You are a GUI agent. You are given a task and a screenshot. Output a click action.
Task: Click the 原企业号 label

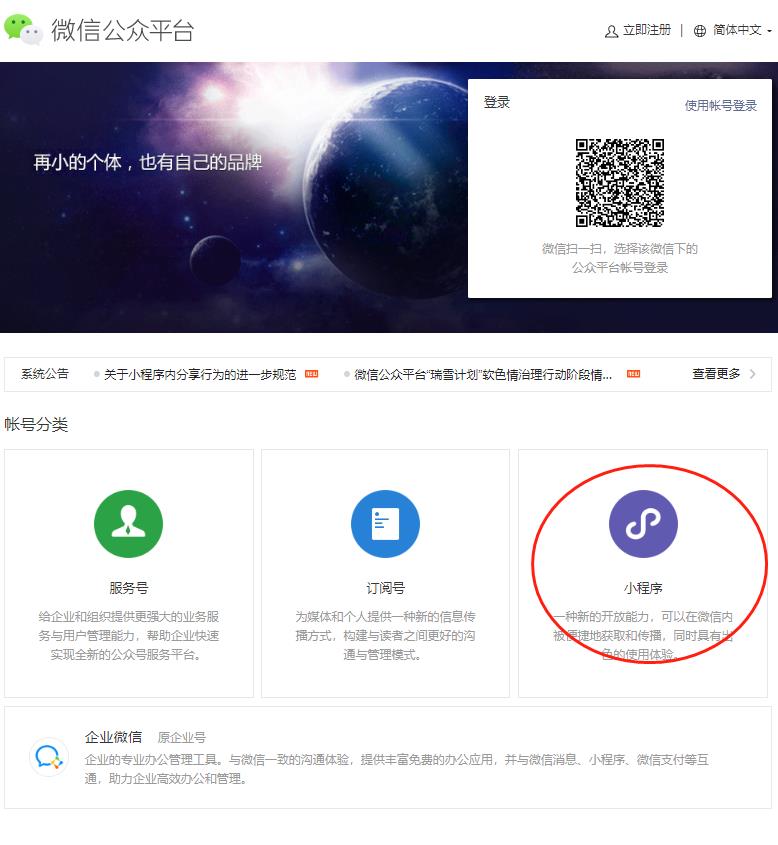(x=182, y=737)
